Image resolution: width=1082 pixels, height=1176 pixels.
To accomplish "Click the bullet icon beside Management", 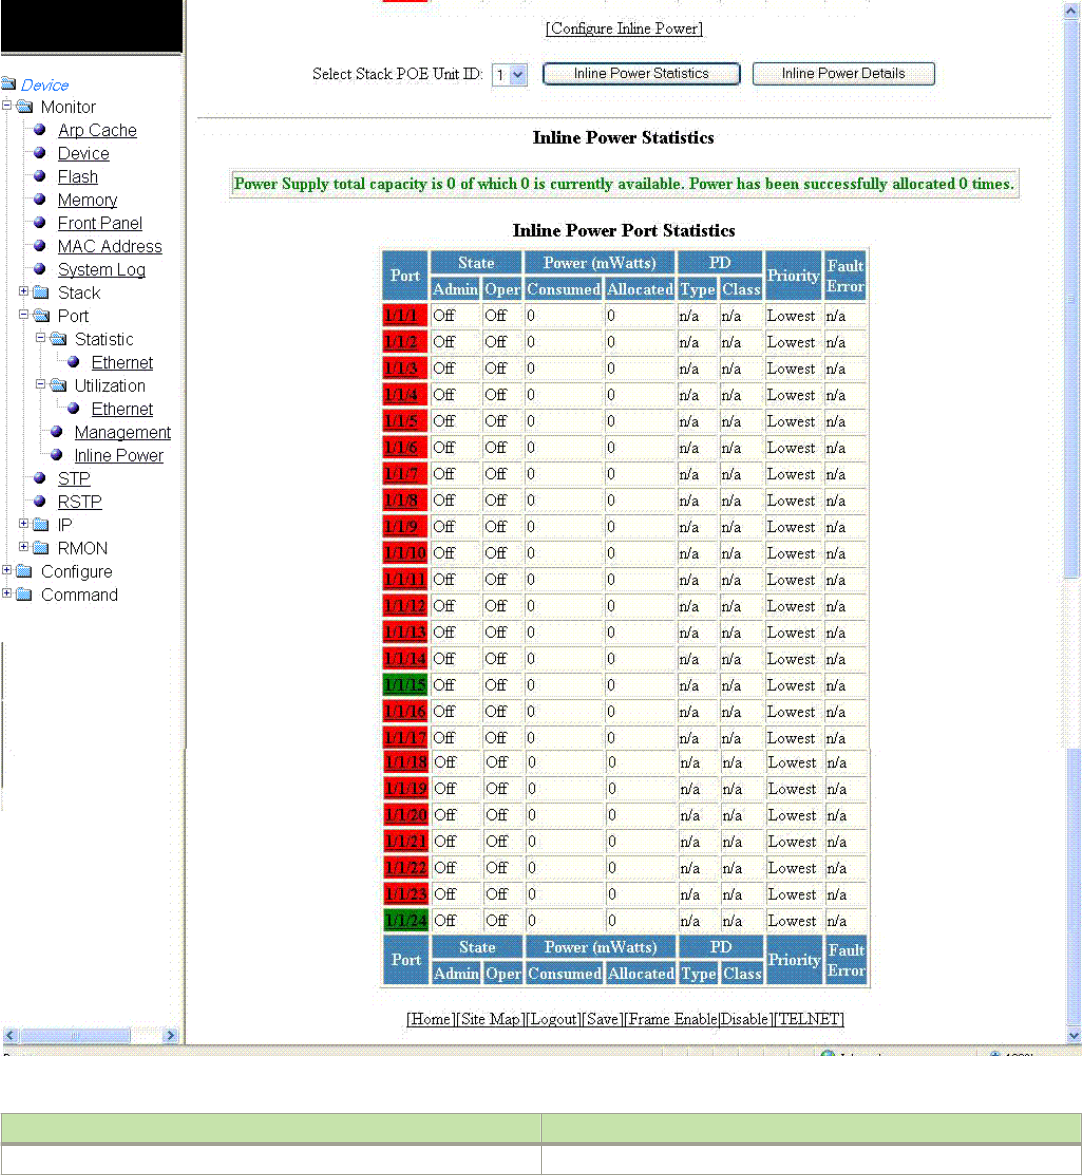I will (57, 431).
